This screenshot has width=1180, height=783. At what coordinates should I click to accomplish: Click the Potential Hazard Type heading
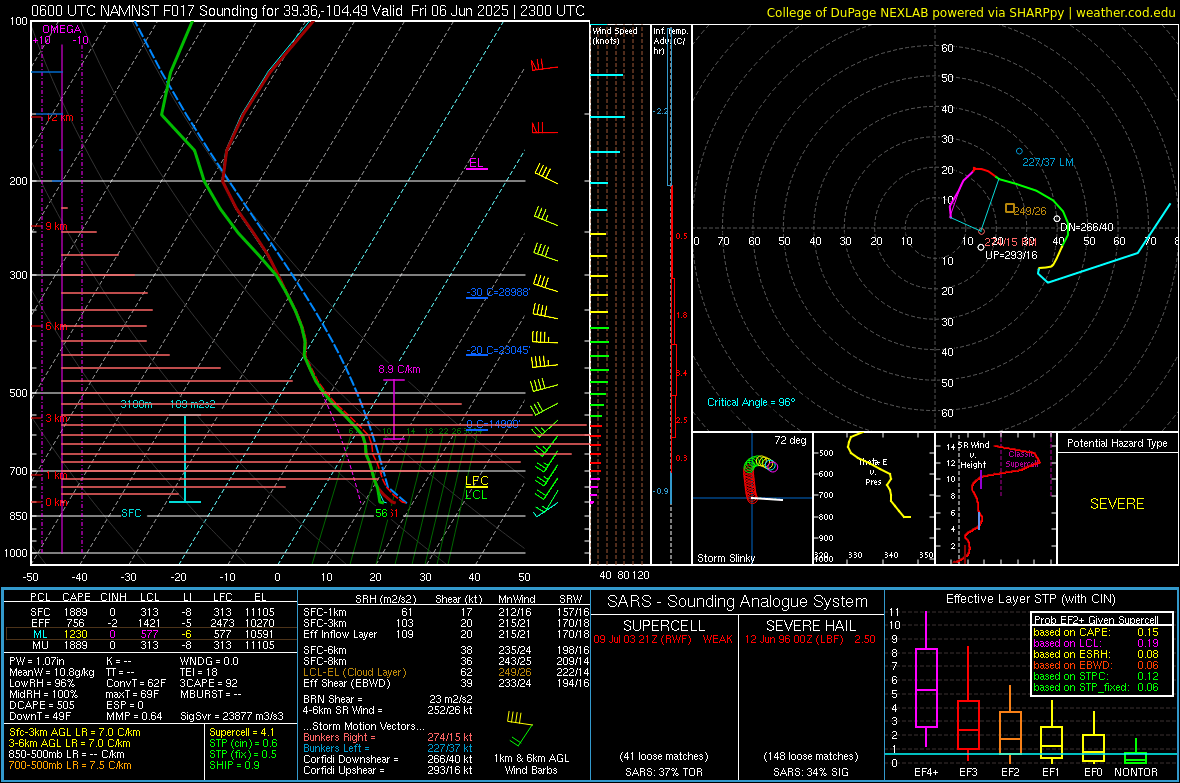1117,443
